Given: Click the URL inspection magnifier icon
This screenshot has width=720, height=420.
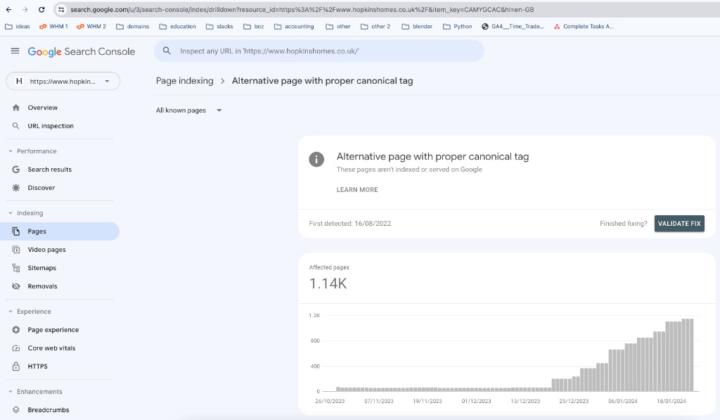Looking at the screenshot, I should (x=16, y=126).
